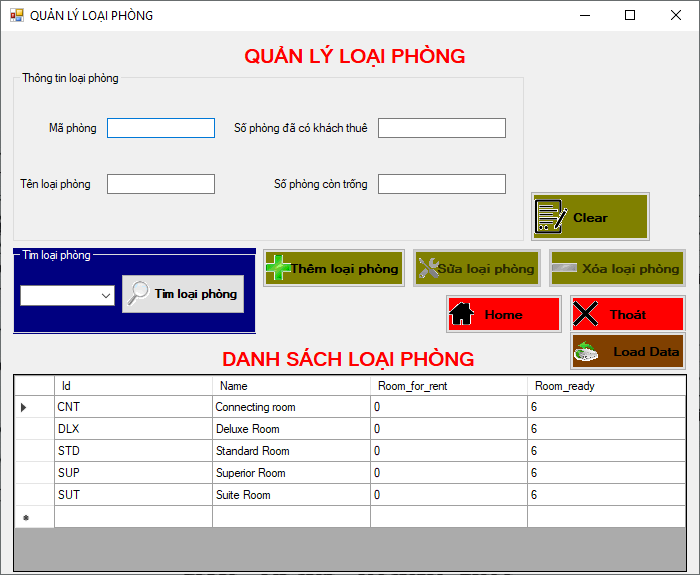Click the green arrow Load Data icon
Screen dimensions: 700x575
pyautogui.click(x=586, y=351)
